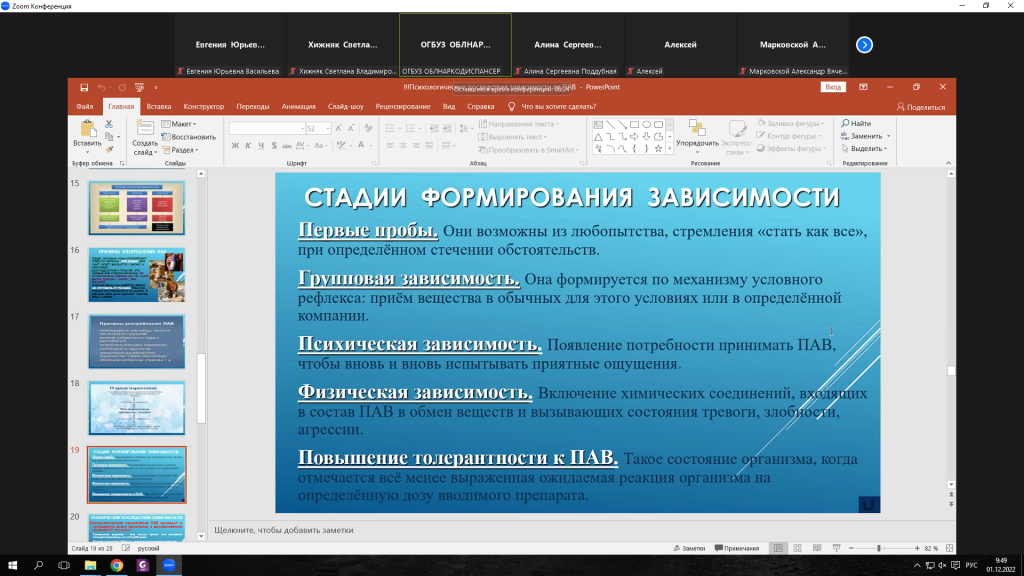1024x576 pixels.
Task: Click the Paste (Вставить) clipboard icon
Action: pyautogui.click(x=87, y=129)
